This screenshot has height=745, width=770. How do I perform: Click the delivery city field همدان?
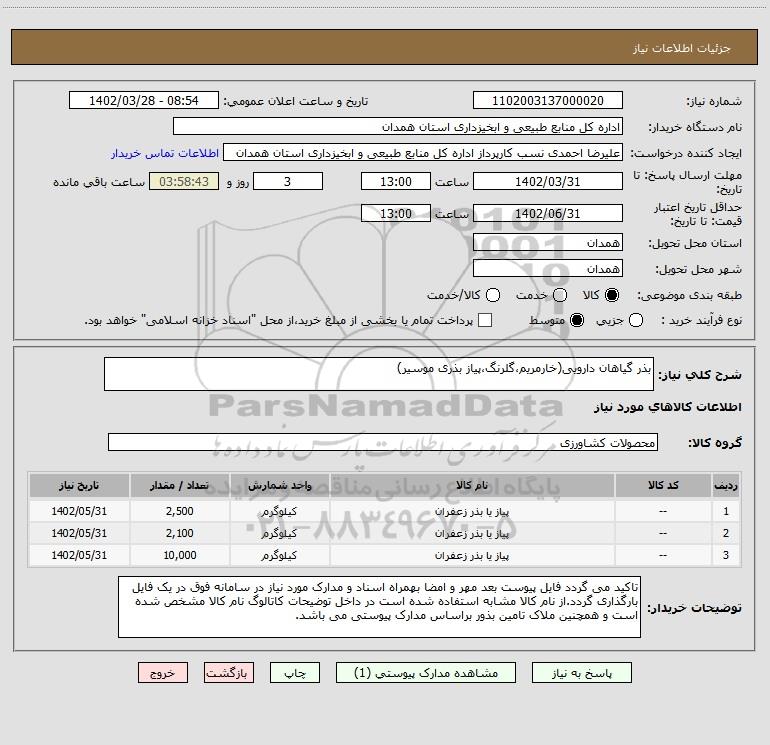click(548, 269)
